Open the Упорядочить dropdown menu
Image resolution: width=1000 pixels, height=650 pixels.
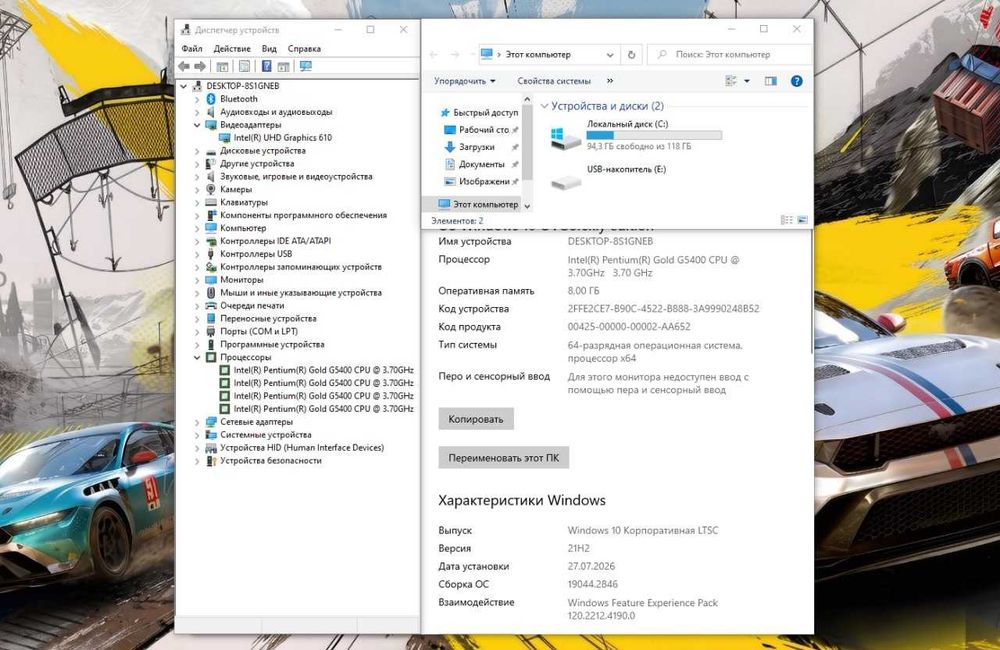click(x=464, y=81)
